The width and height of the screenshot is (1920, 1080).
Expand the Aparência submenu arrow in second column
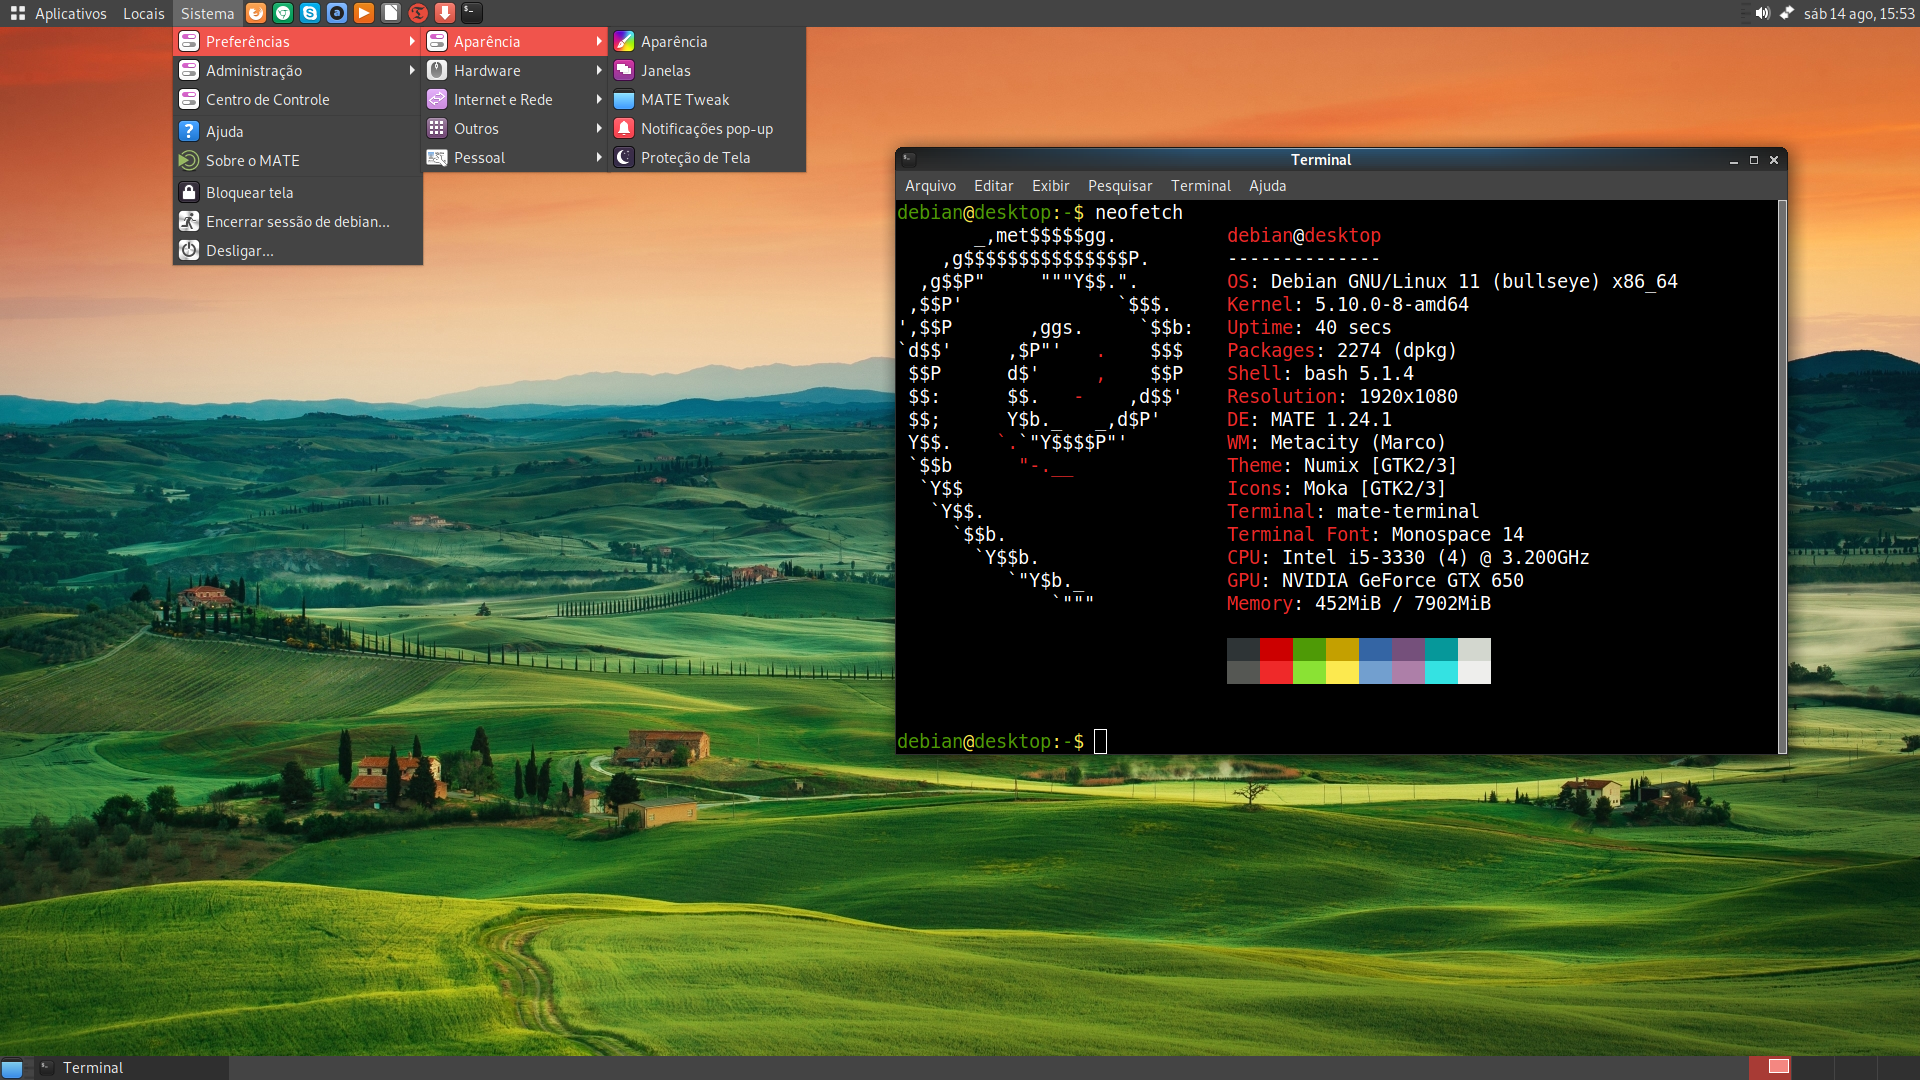tap(599, 41)
